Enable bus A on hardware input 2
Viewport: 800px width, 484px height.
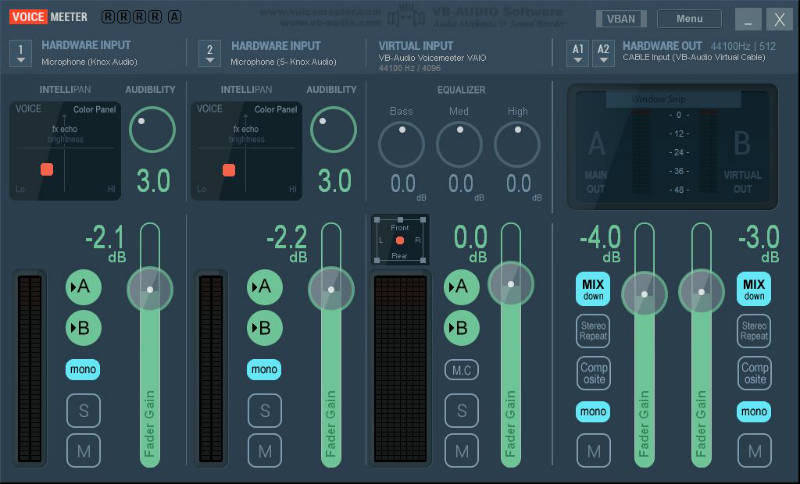coord(265,287)
